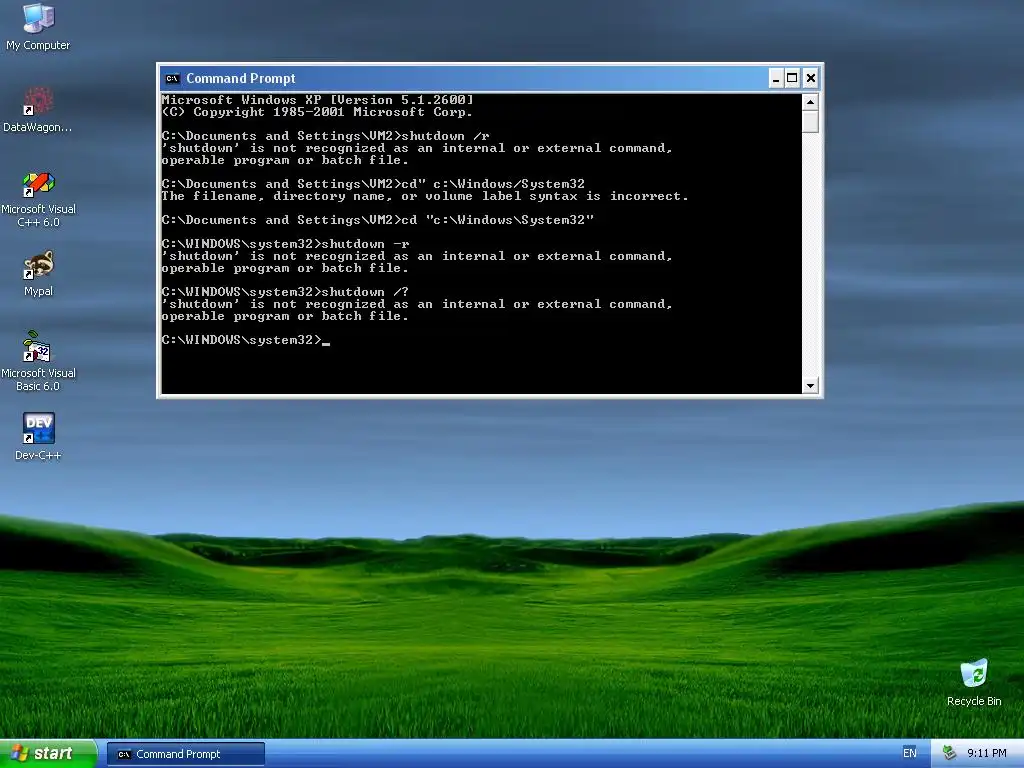
Task: Click the 'shutdown -r' command line
Action: (285, 244)
